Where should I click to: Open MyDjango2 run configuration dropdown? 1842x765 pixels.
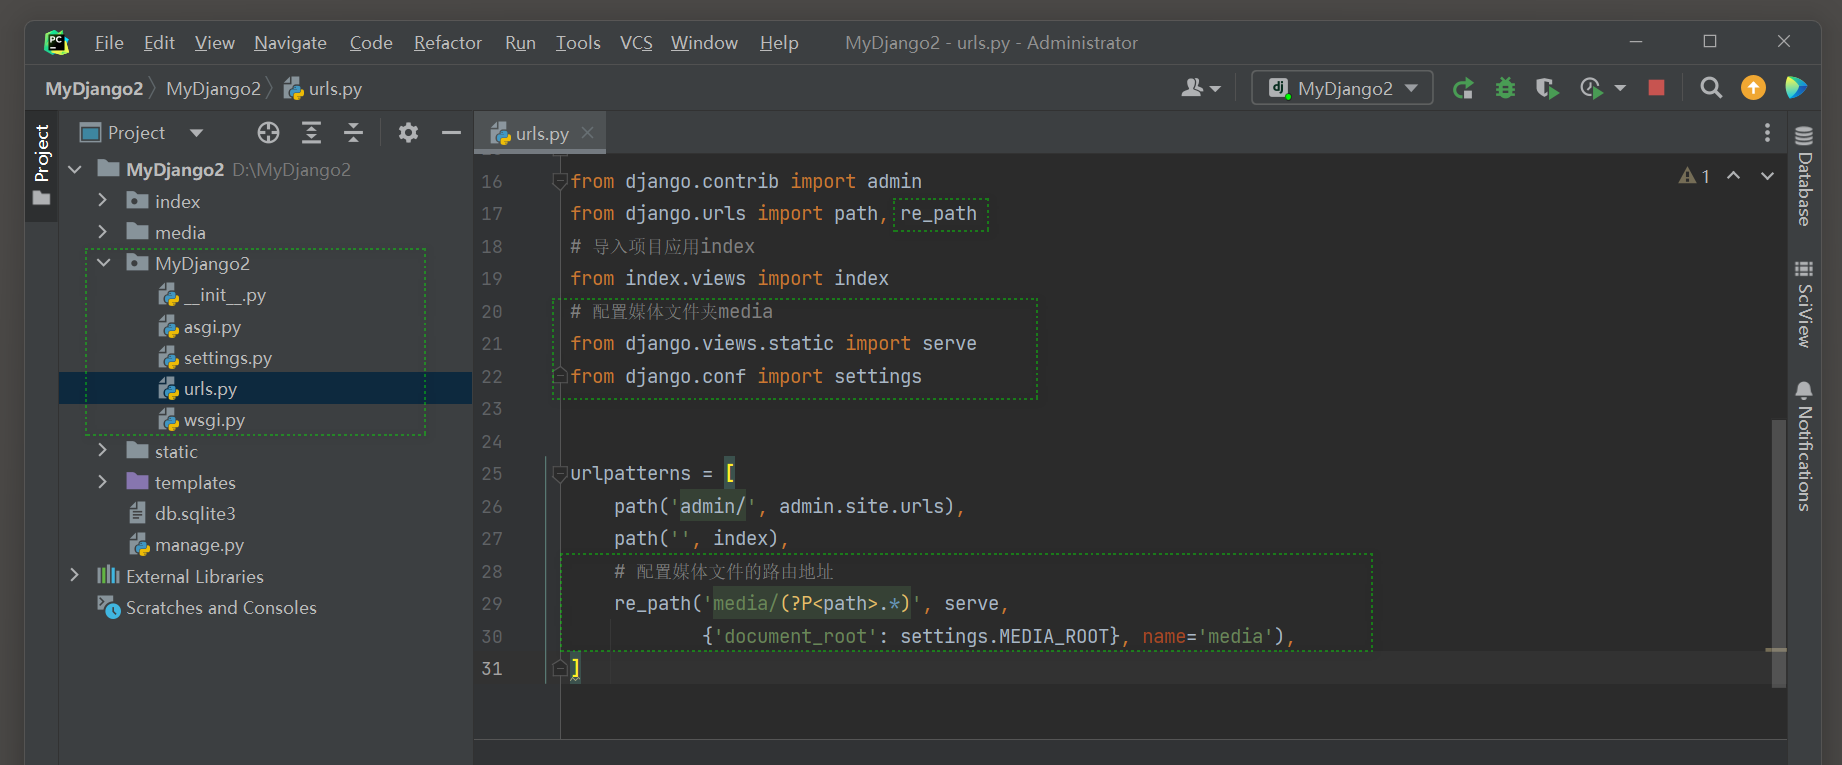1342,88
